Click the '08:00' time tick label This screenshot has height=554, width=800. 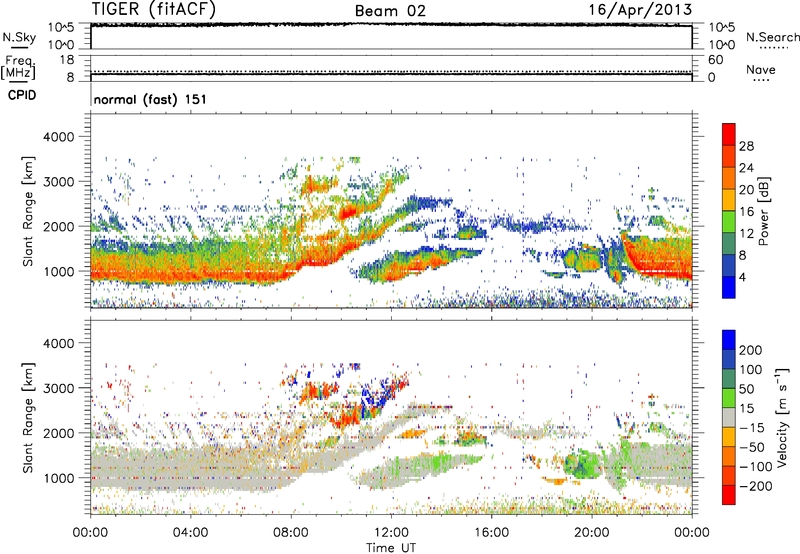(291, 533)
